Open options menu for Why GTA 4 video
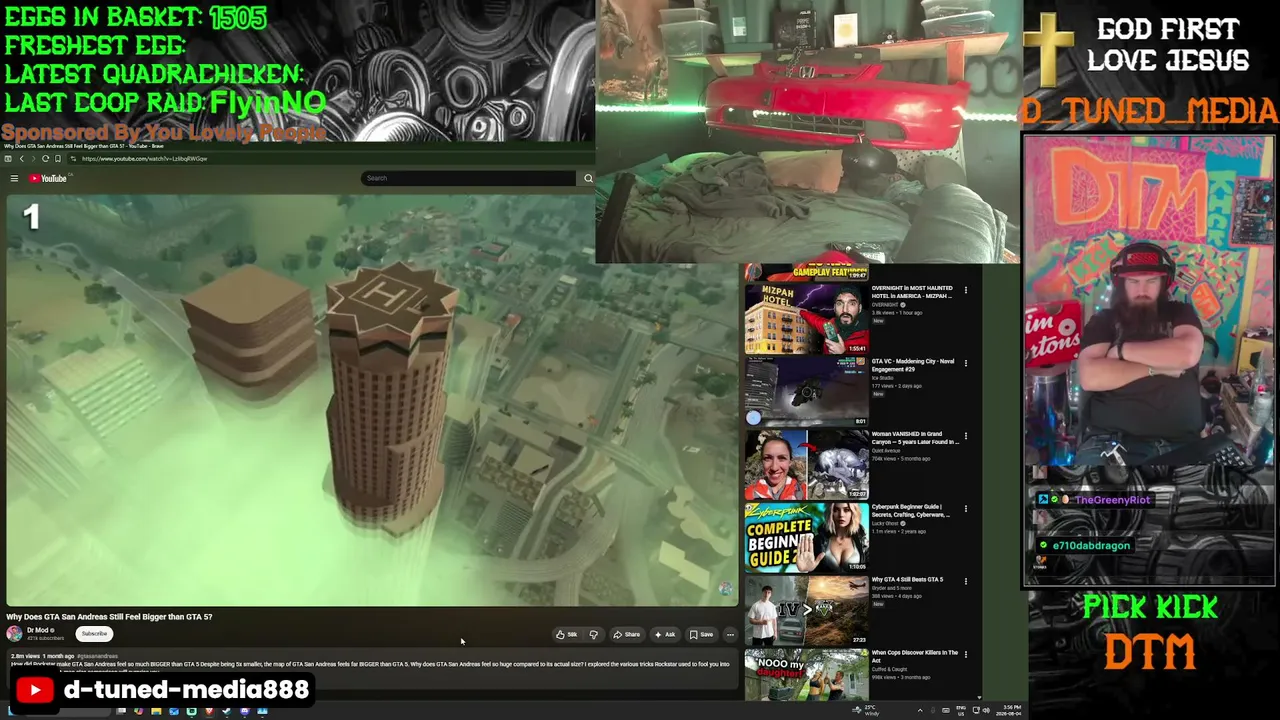The width and height of the screenshot is (1280, 720). 966,581
